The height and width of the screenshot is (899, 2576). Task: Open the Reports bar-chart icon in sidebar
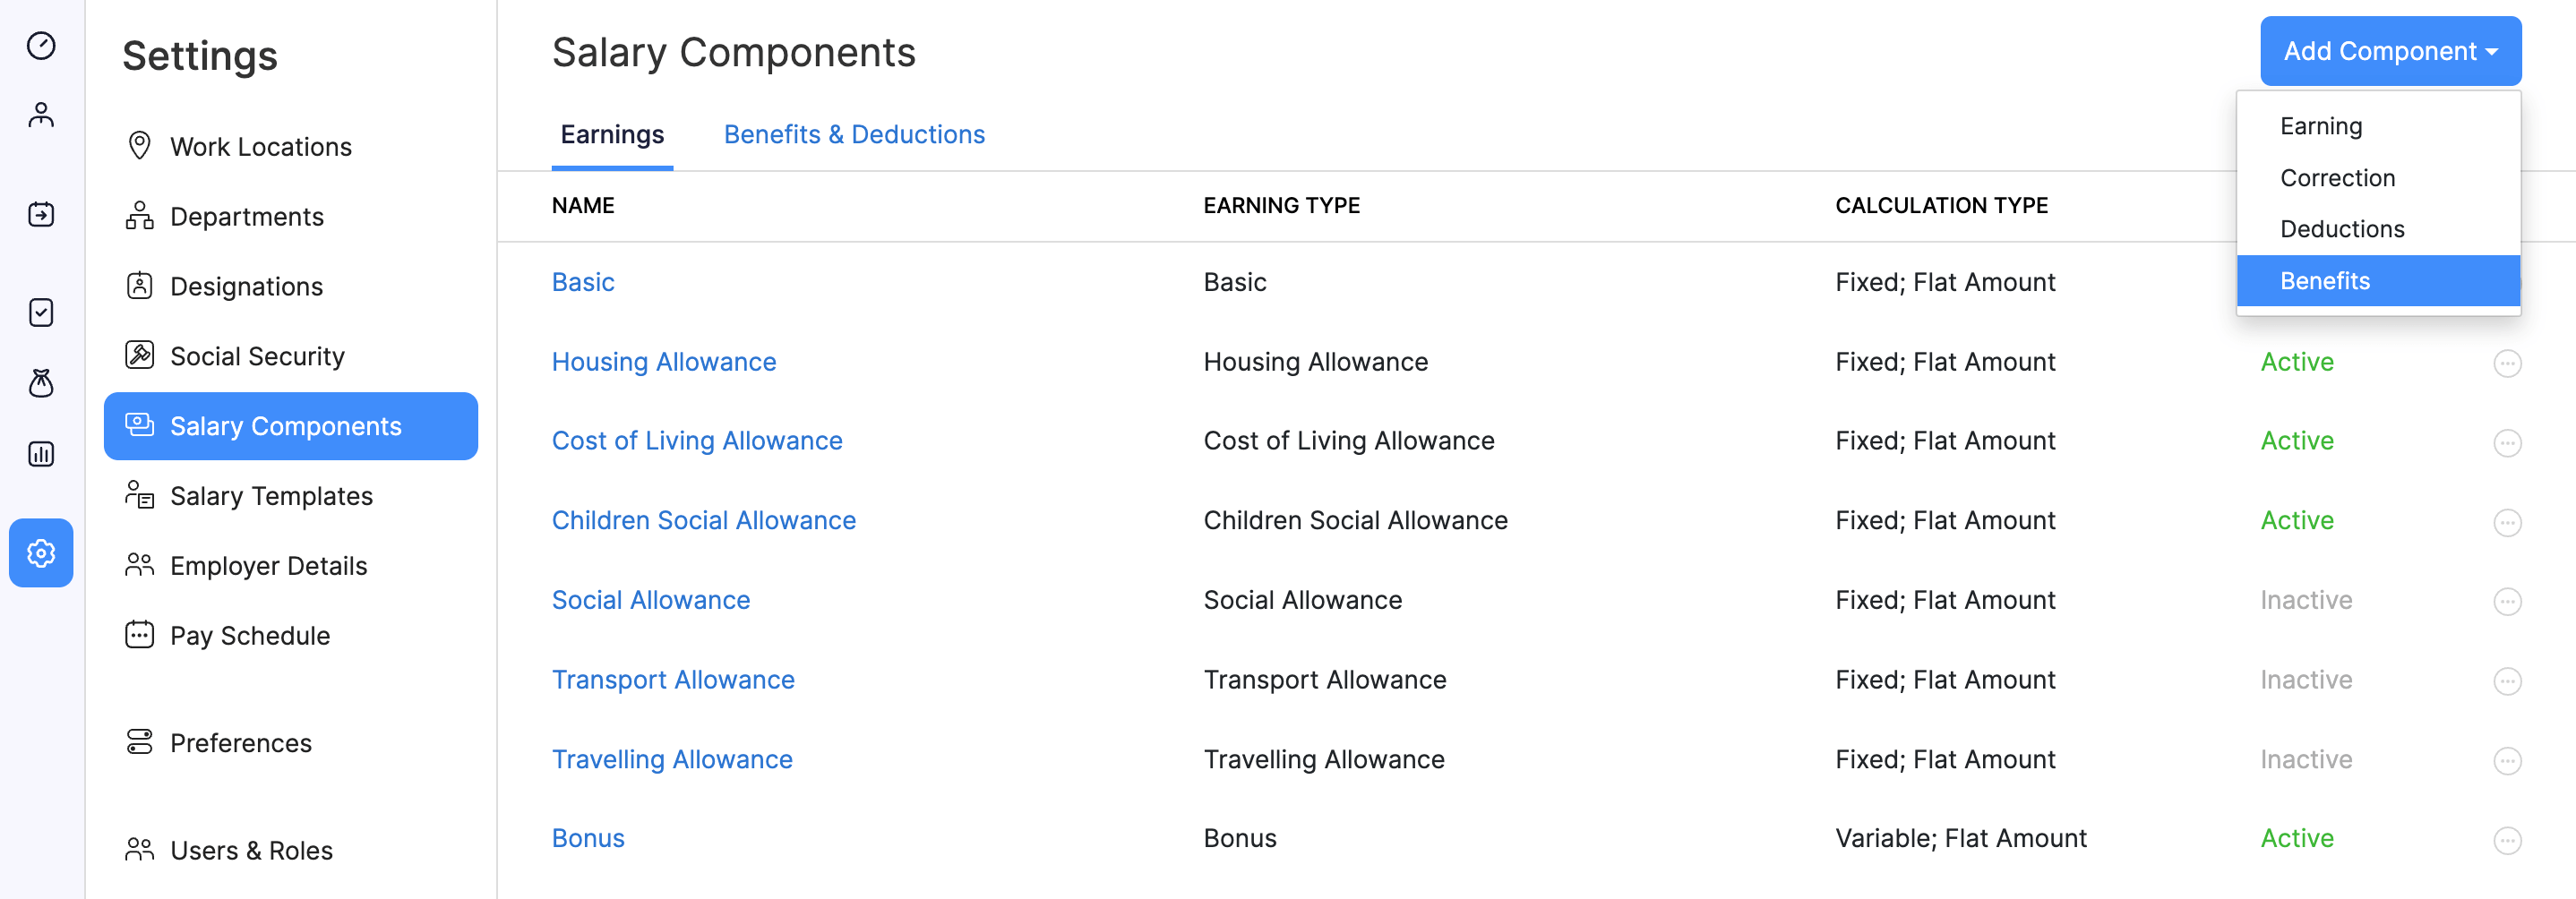pos(41,453)
